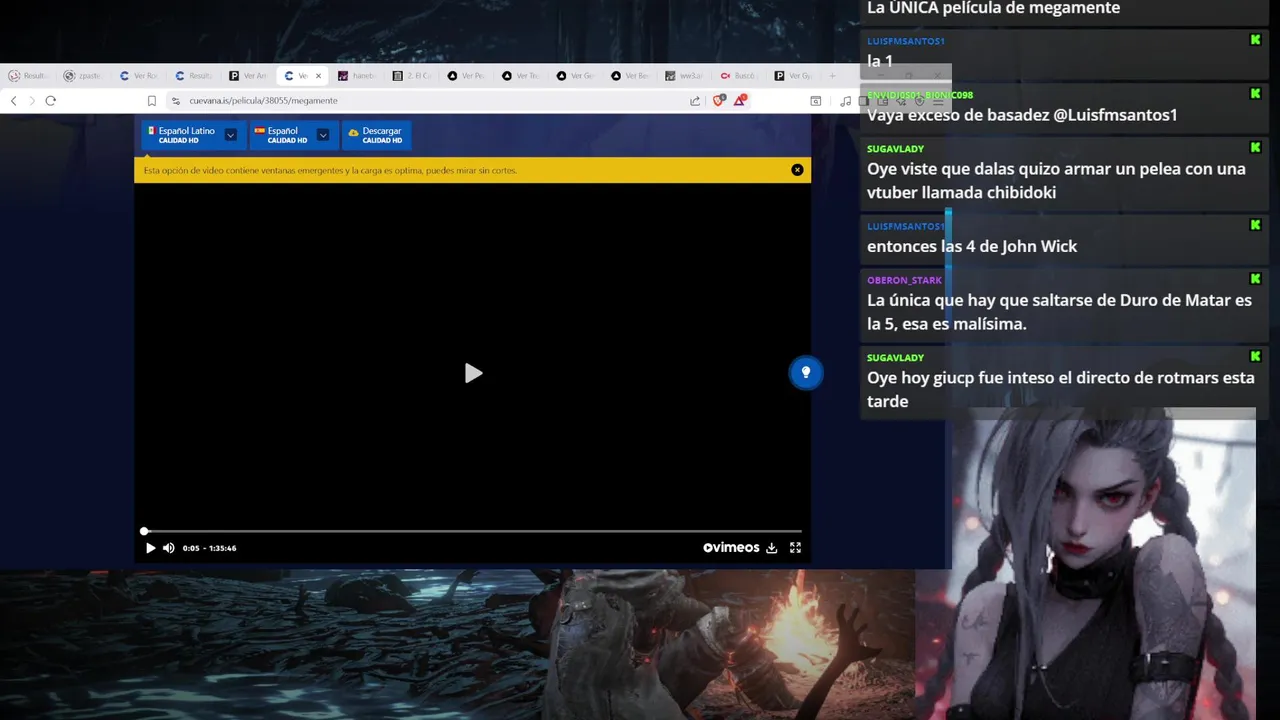1280x720 pixels.
Task: Click the 'directo de rotmars' chat message
Action: pyautogui.click(x=1060, y=389)
